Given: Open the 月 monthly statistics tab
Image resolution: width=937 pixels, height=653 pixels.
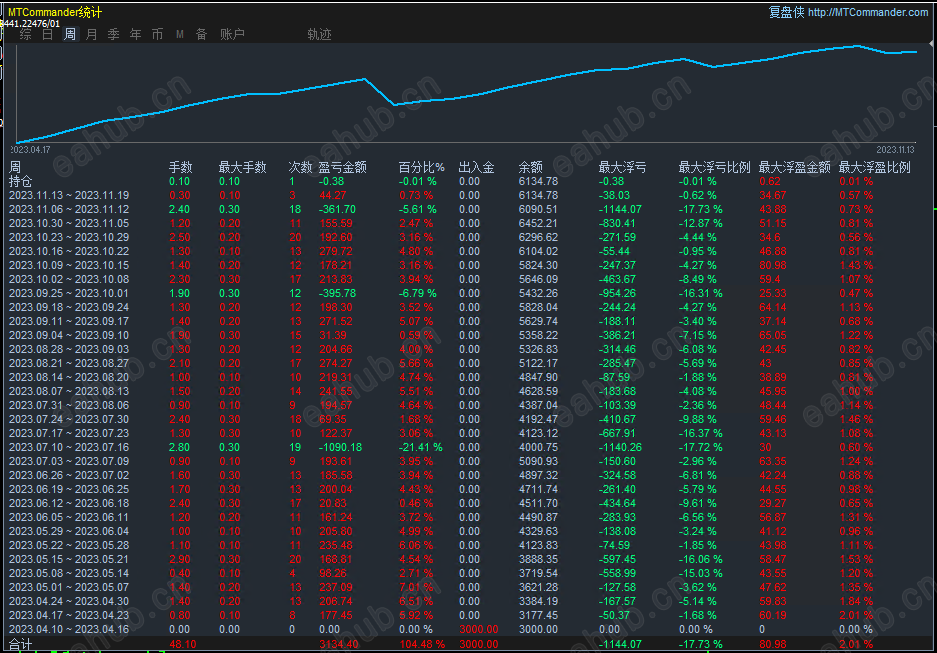Looking at the screenshot, I should click(x=92, y=34).
